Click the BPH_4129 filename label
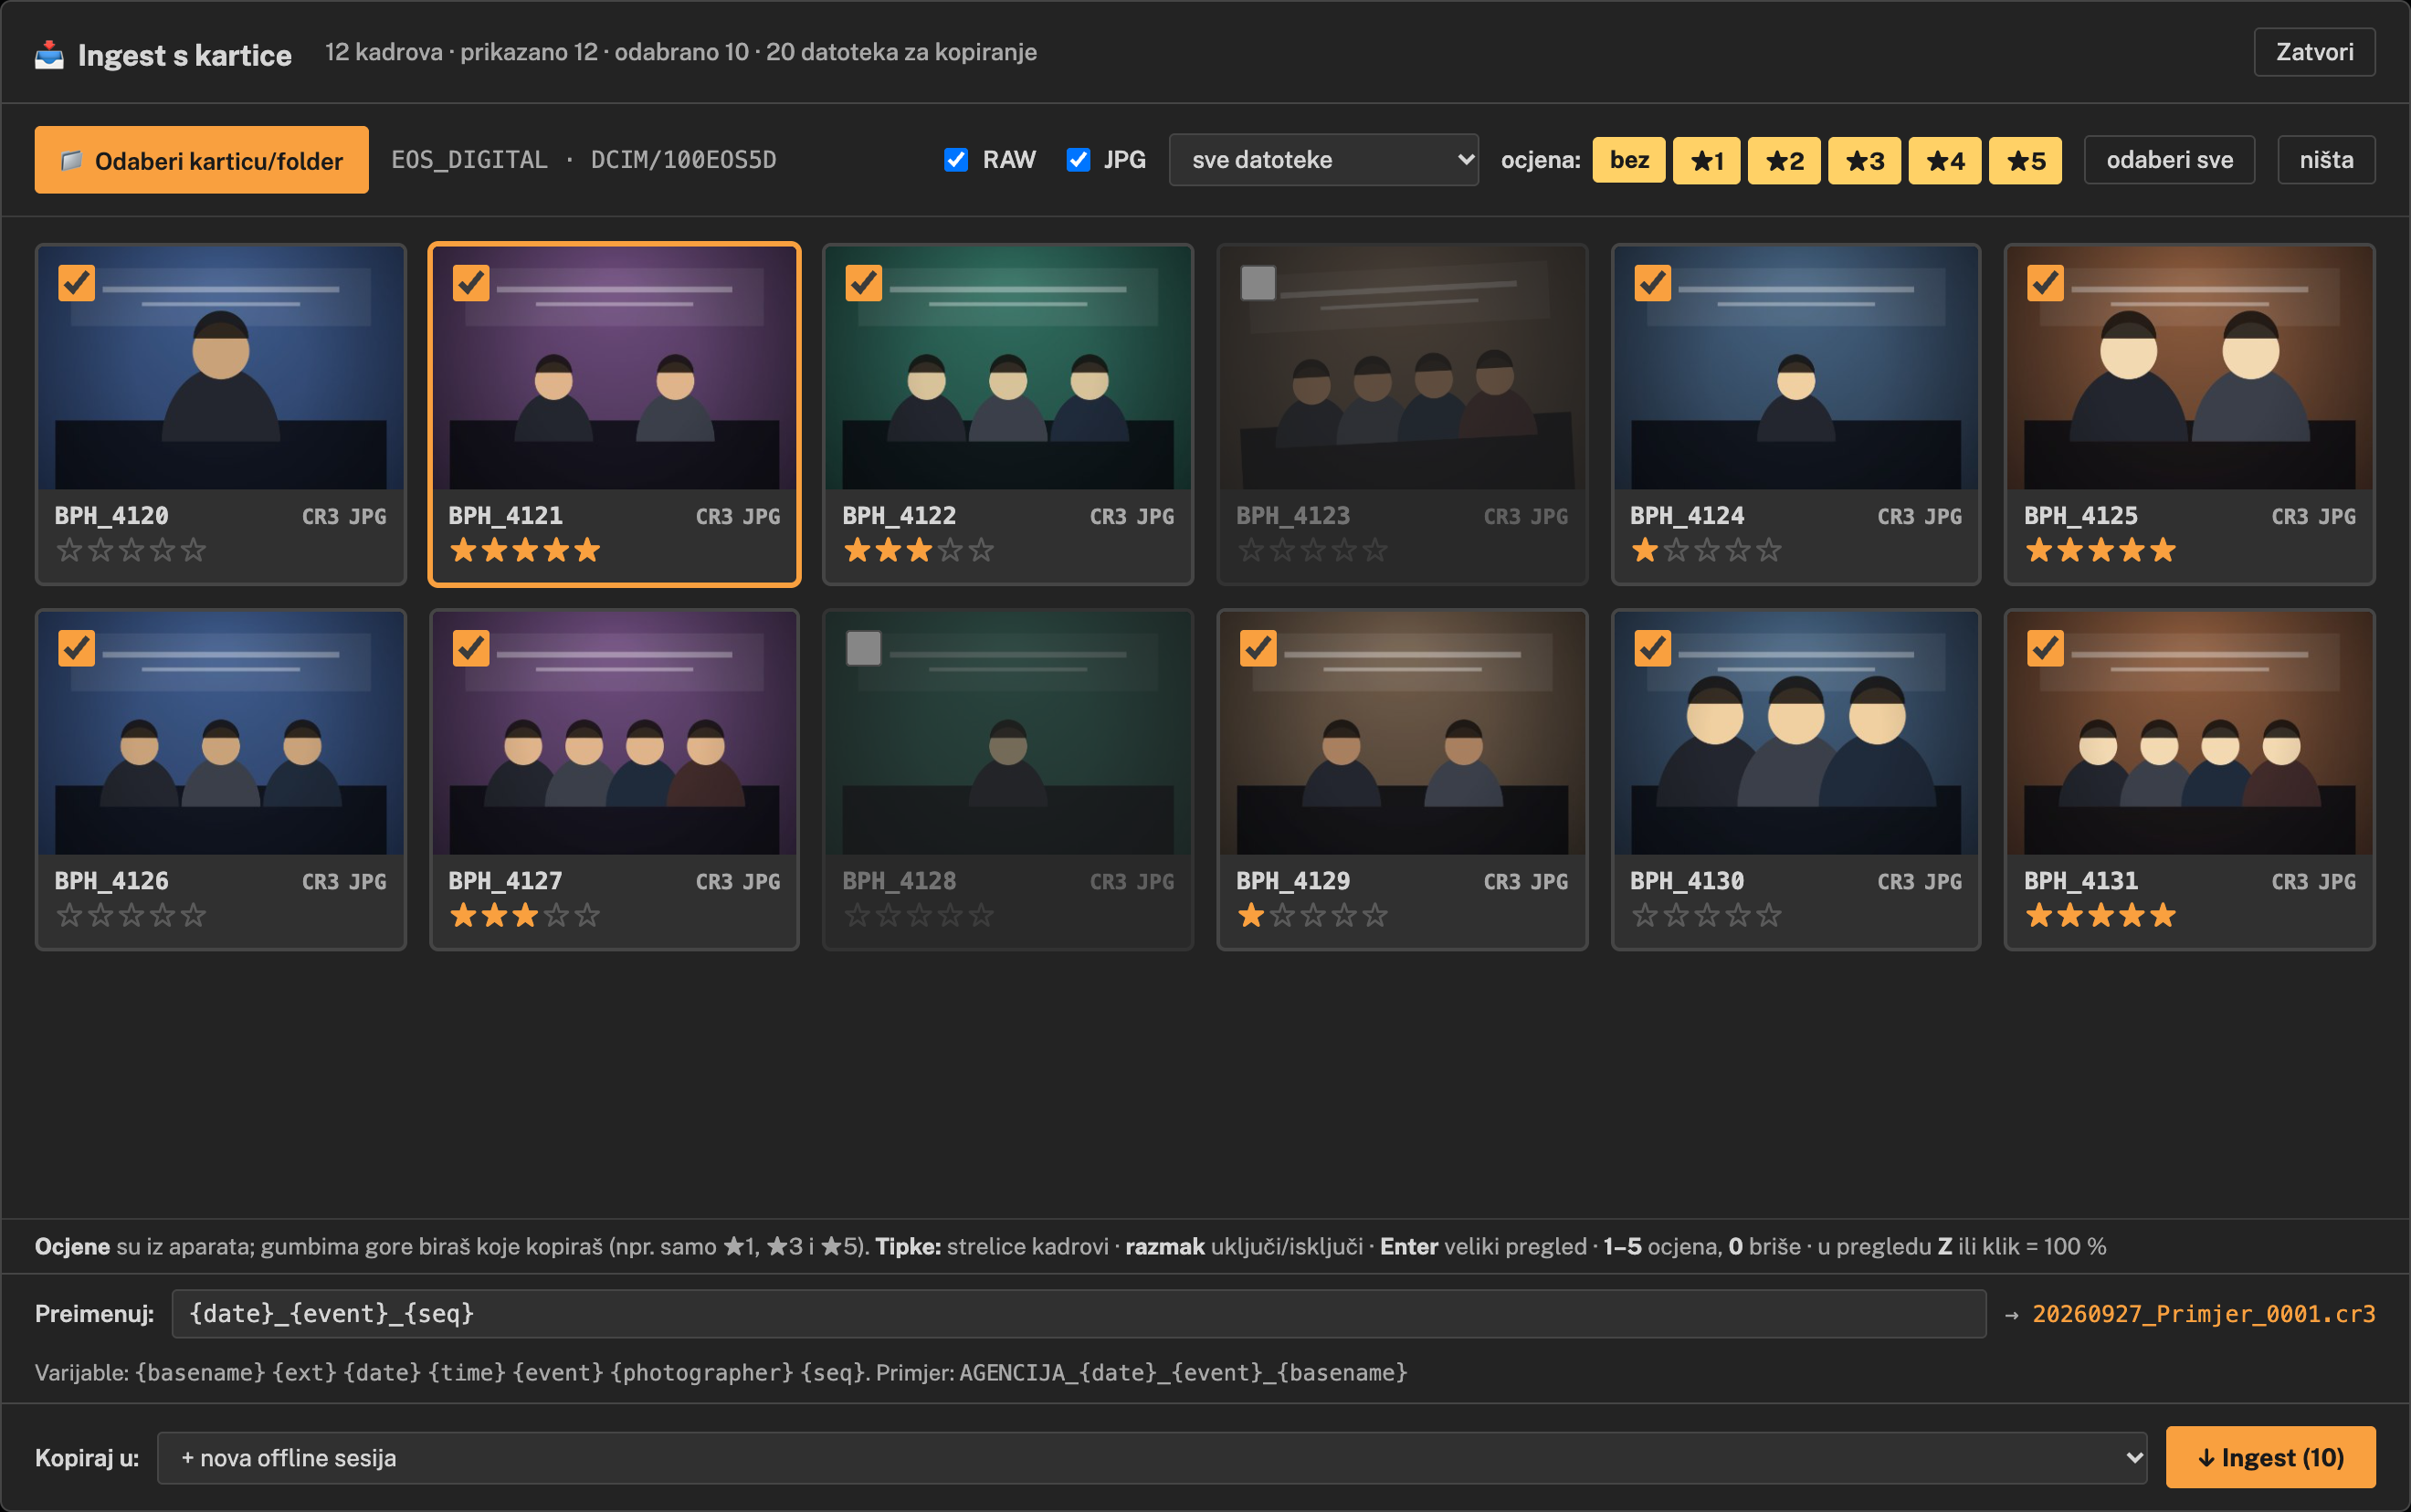The width and height of the screenshot is (2411, 1512). (1293, 881)
